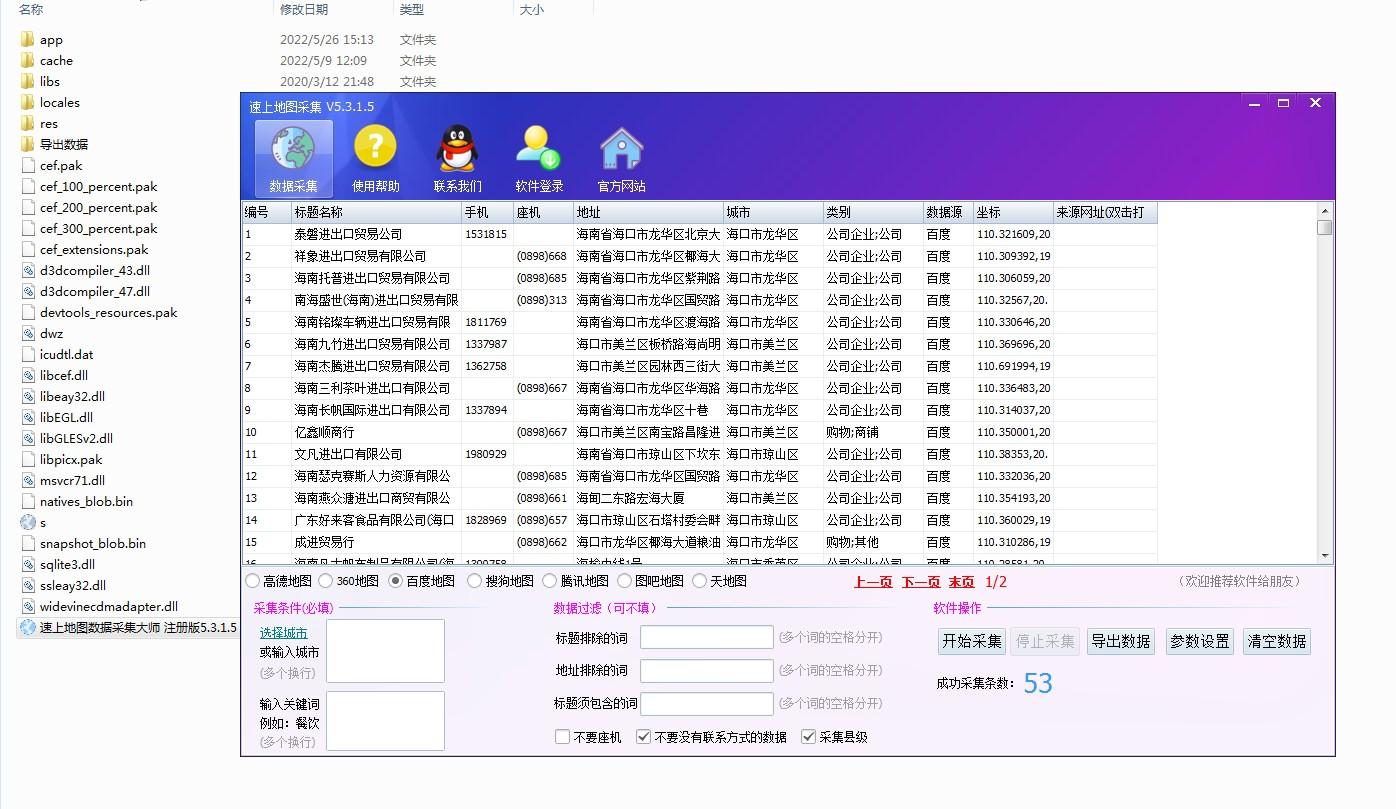The image size is (1396, 809).
Task: Click the cef.pak file icon
Action: coord(27,166)
